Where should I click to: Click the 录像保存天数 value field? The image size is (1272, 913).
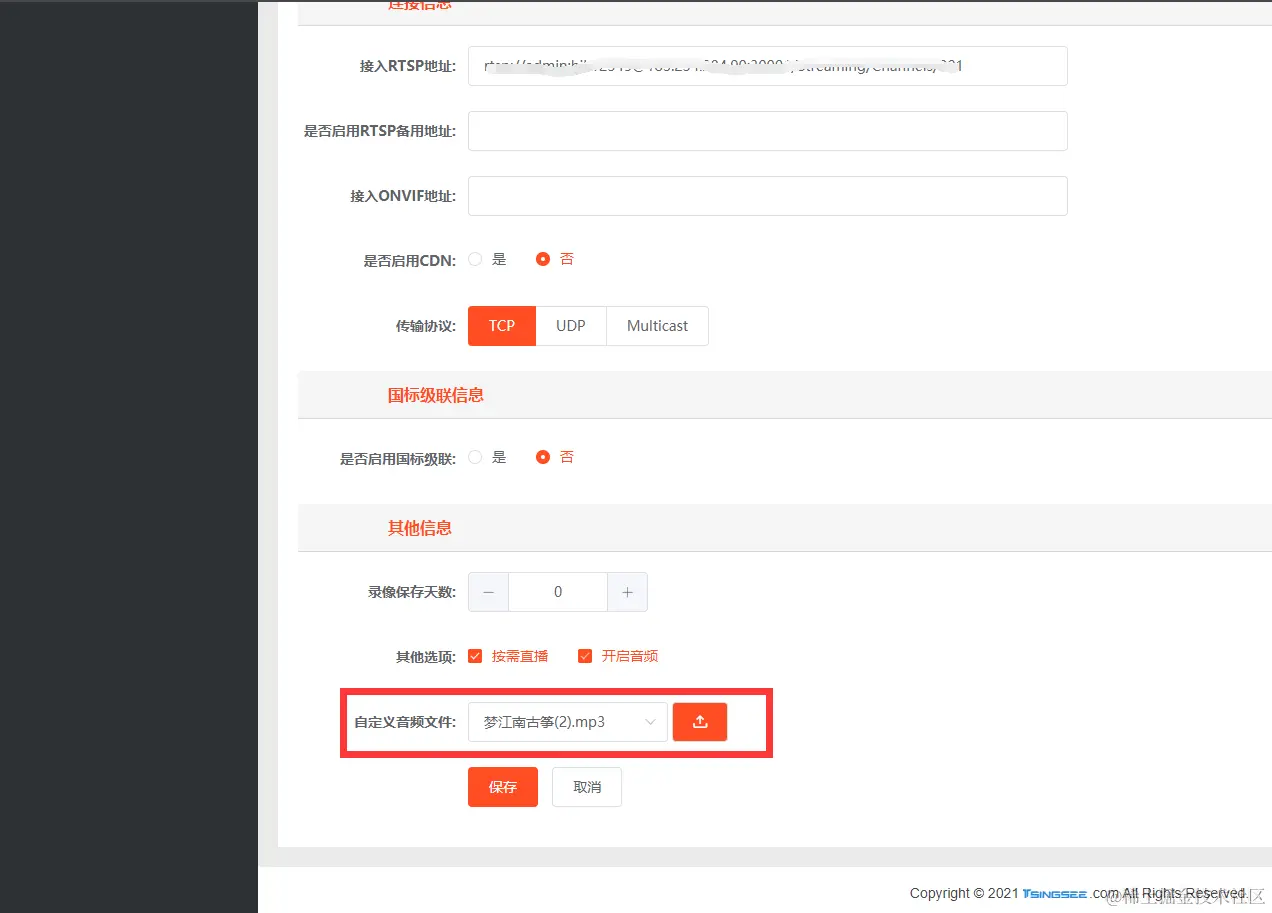558,592
